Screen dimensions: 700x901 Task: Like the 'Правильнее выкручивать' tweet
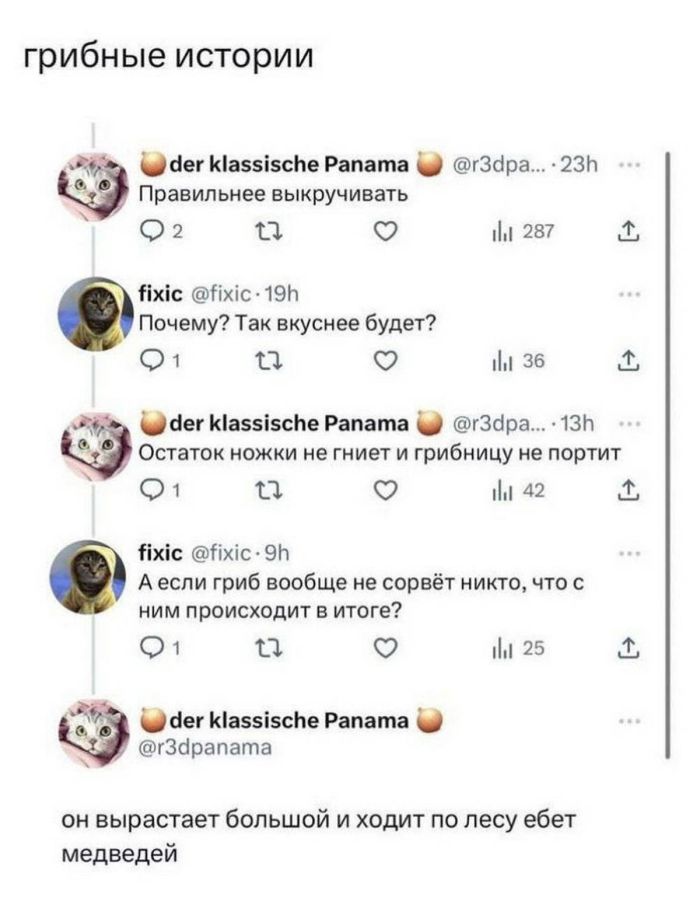pyautogui.click(x=385, y=233)
